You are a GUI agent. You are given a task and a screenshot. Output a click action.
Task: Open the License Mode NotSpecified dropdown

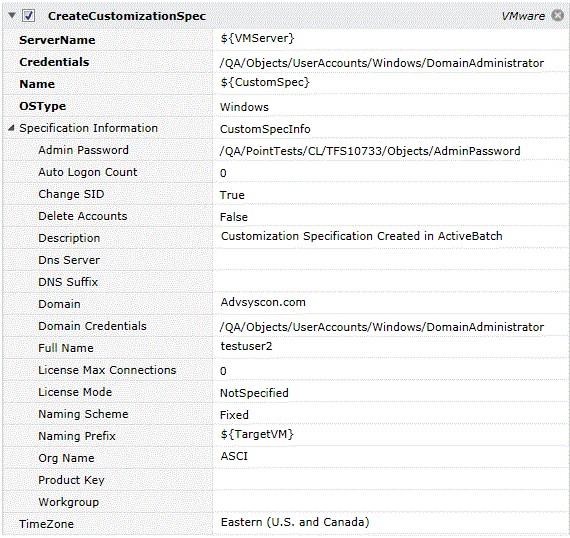tap(391, 392)
